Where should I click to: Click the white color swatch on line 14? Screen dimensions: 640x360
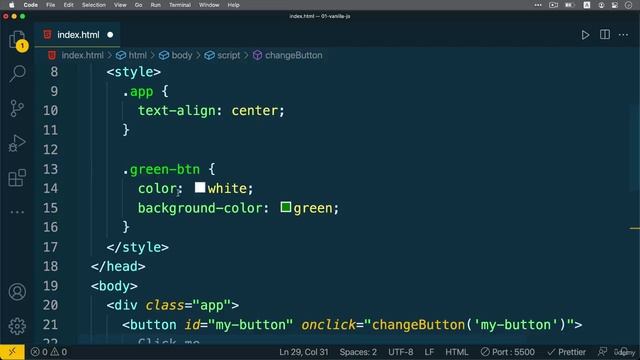point(200,187)
